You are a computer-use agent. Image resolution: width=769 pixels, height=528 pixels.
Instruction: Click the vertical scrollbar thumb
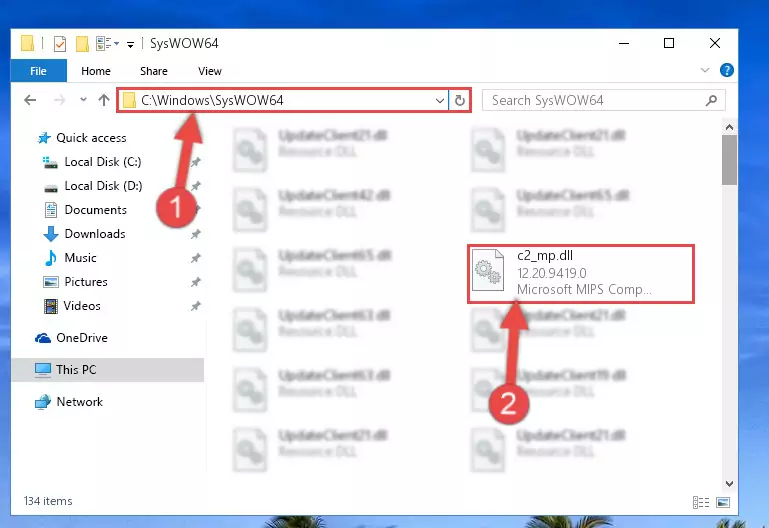tap(729, 160)
